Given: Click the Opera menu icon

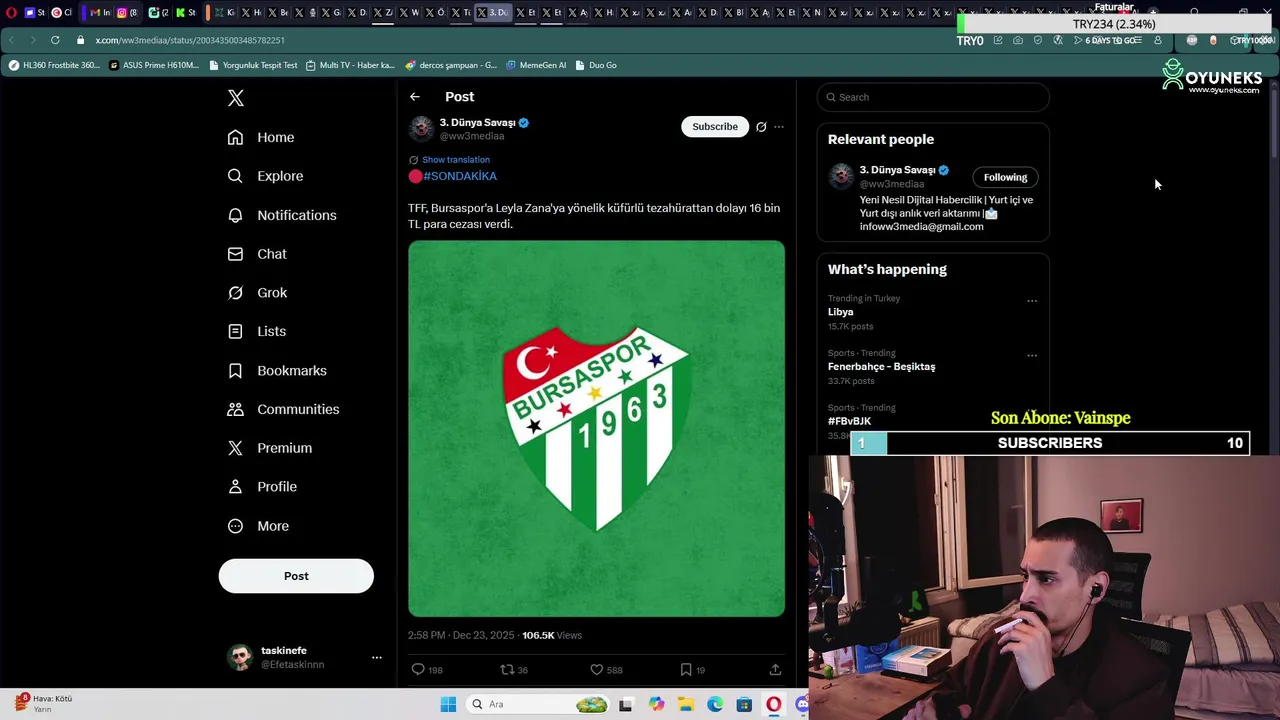Looking at the screenshot, I should pos(12,13).
